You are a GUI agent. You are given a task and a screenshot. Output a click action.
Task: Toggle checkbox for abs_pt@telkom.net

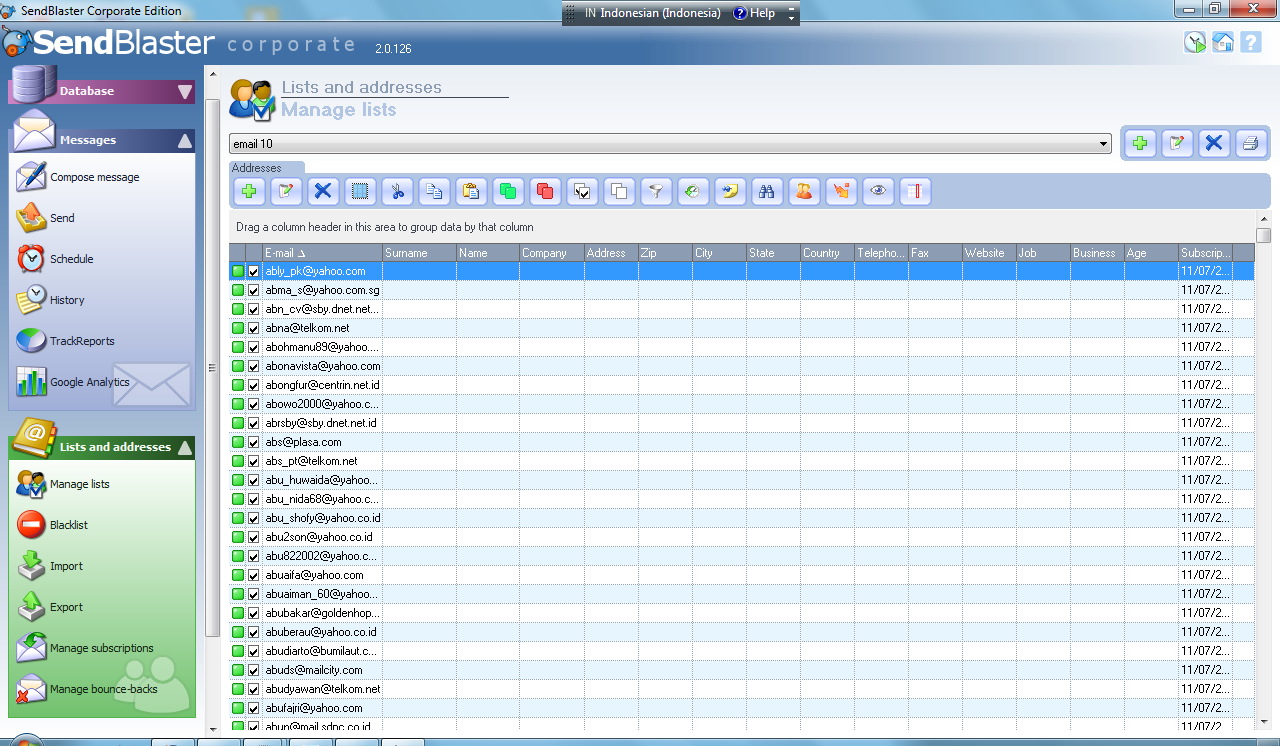[254, 461]
